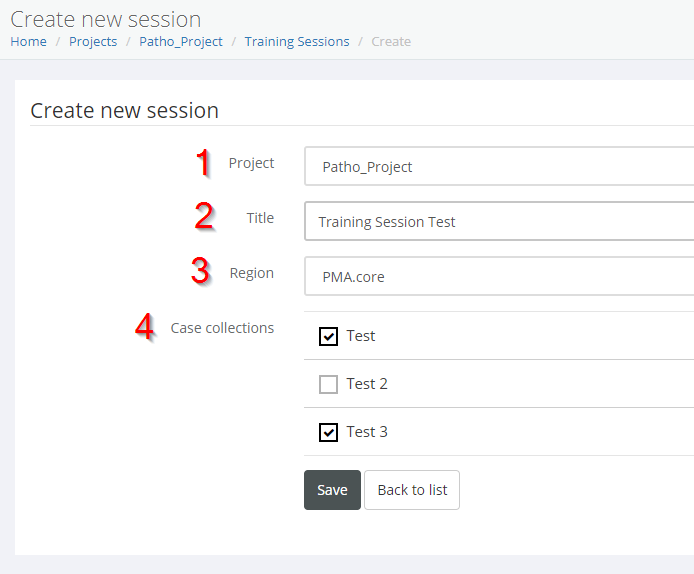Enable the Test 2 case collection checkbox

(x=328, y=384)
